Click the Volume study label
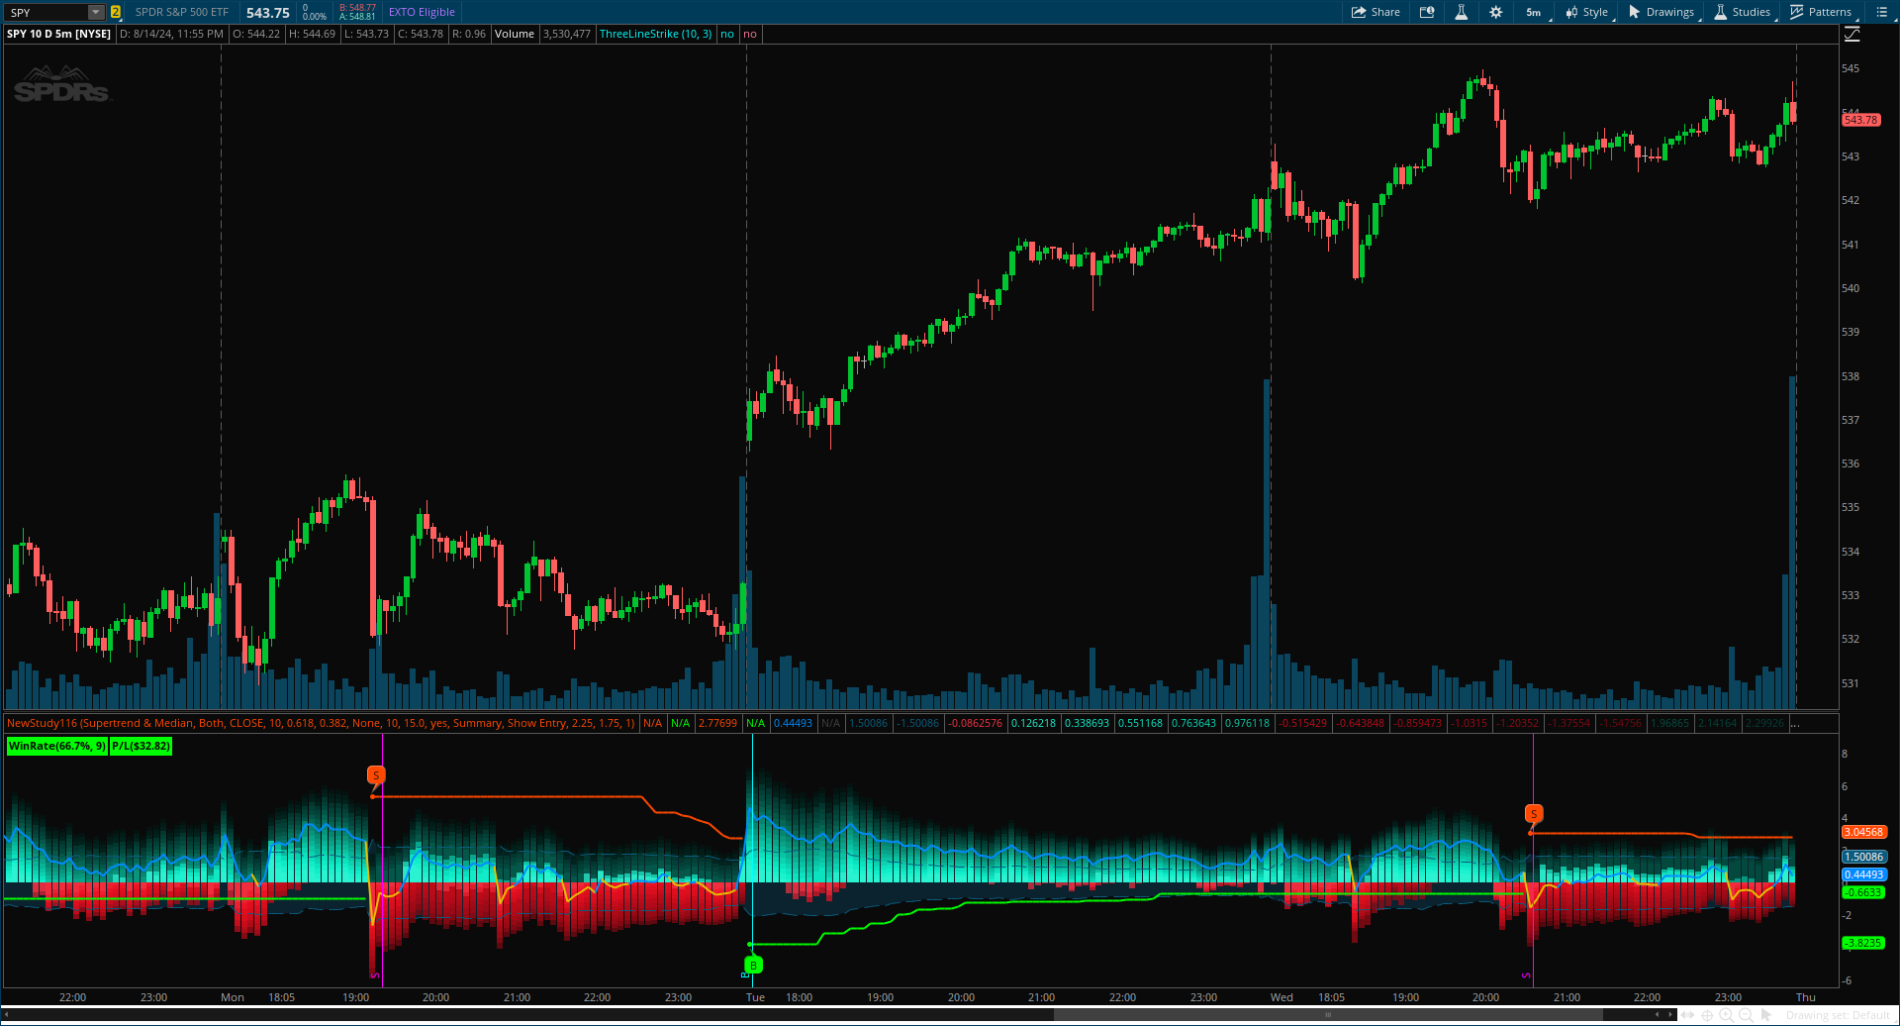Viewport: 1900px width, 1026px height. (514, 34)
